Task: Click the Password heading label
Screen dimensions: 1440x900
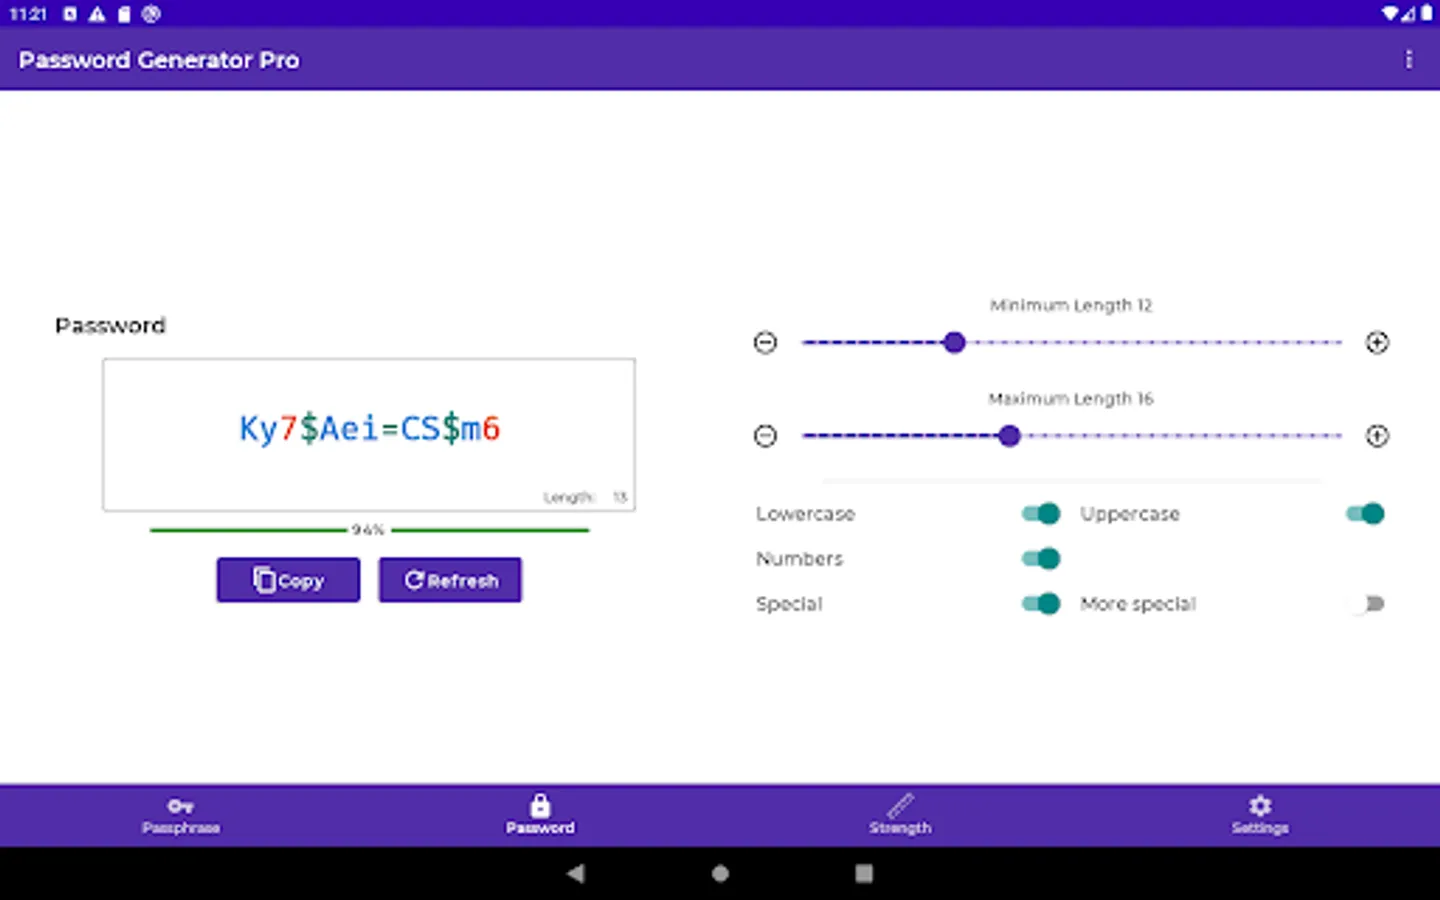Action: (x=110, y=326)
